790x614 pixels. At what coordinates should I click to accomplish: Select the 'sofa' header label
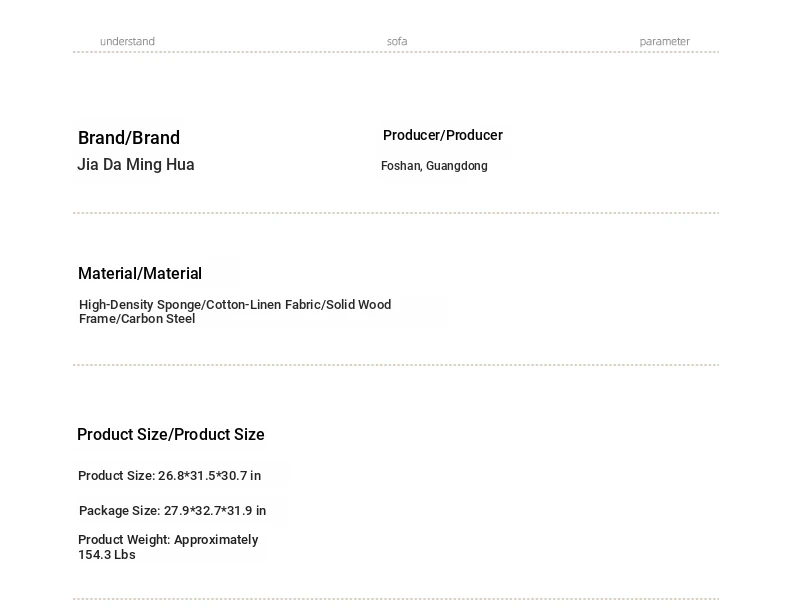(x=397, y=41)
